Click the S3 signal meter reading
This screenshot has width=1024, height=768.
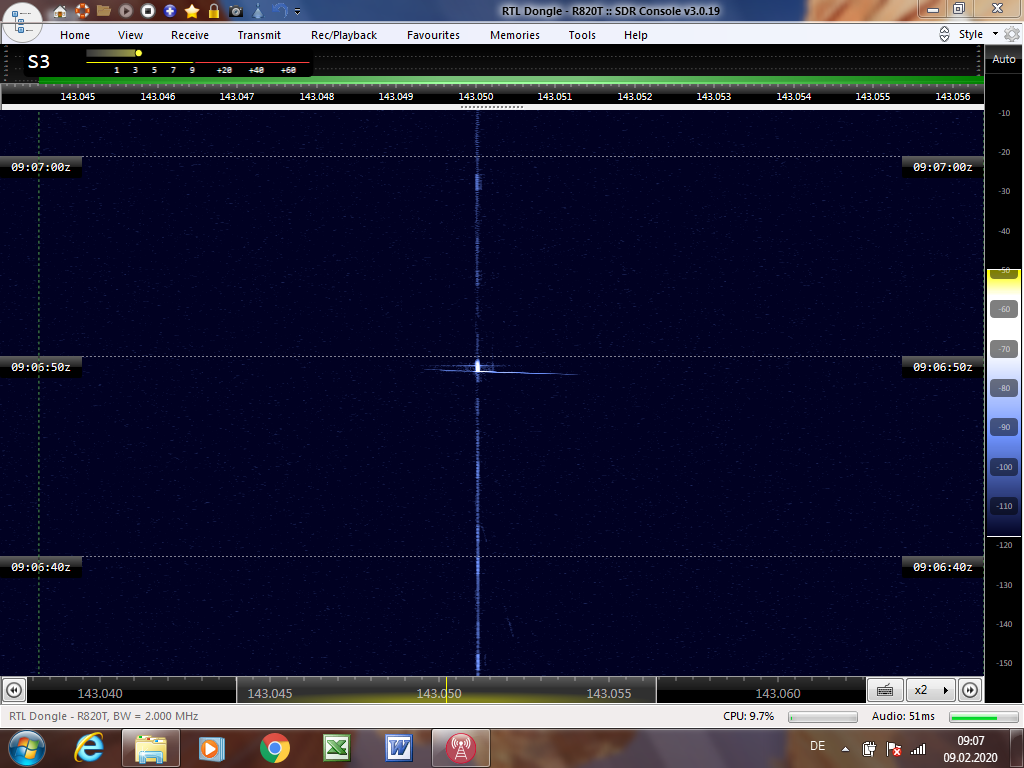(39, 62)
